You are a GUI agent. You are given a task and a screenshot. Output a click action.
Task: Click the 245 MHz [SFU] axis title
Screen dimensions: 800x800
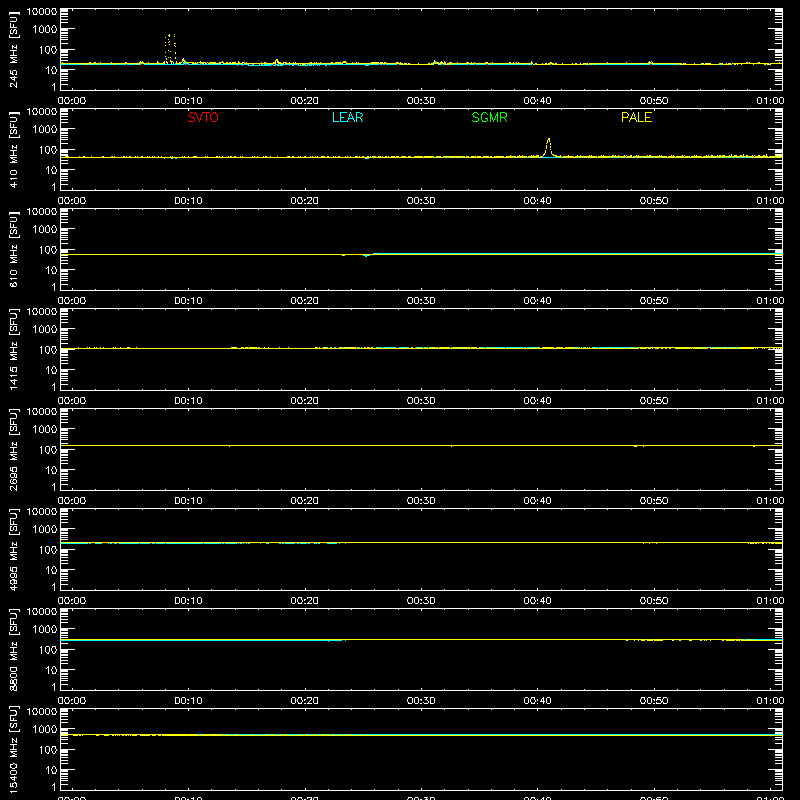14,50
